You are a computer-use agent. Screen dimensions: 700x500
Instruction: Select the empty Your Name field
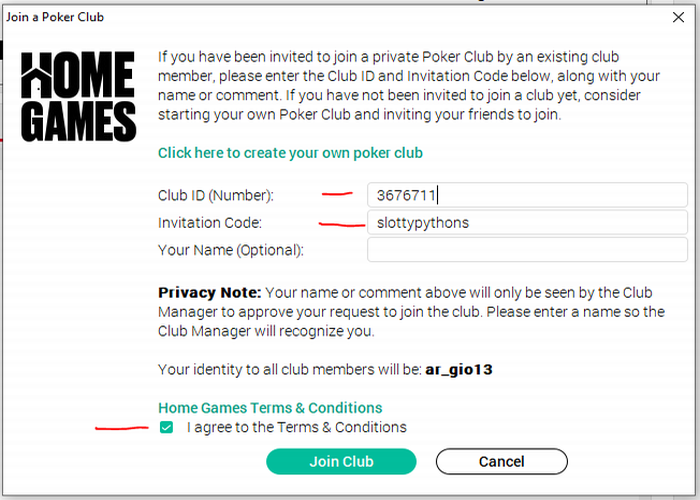tap(527, 250)
